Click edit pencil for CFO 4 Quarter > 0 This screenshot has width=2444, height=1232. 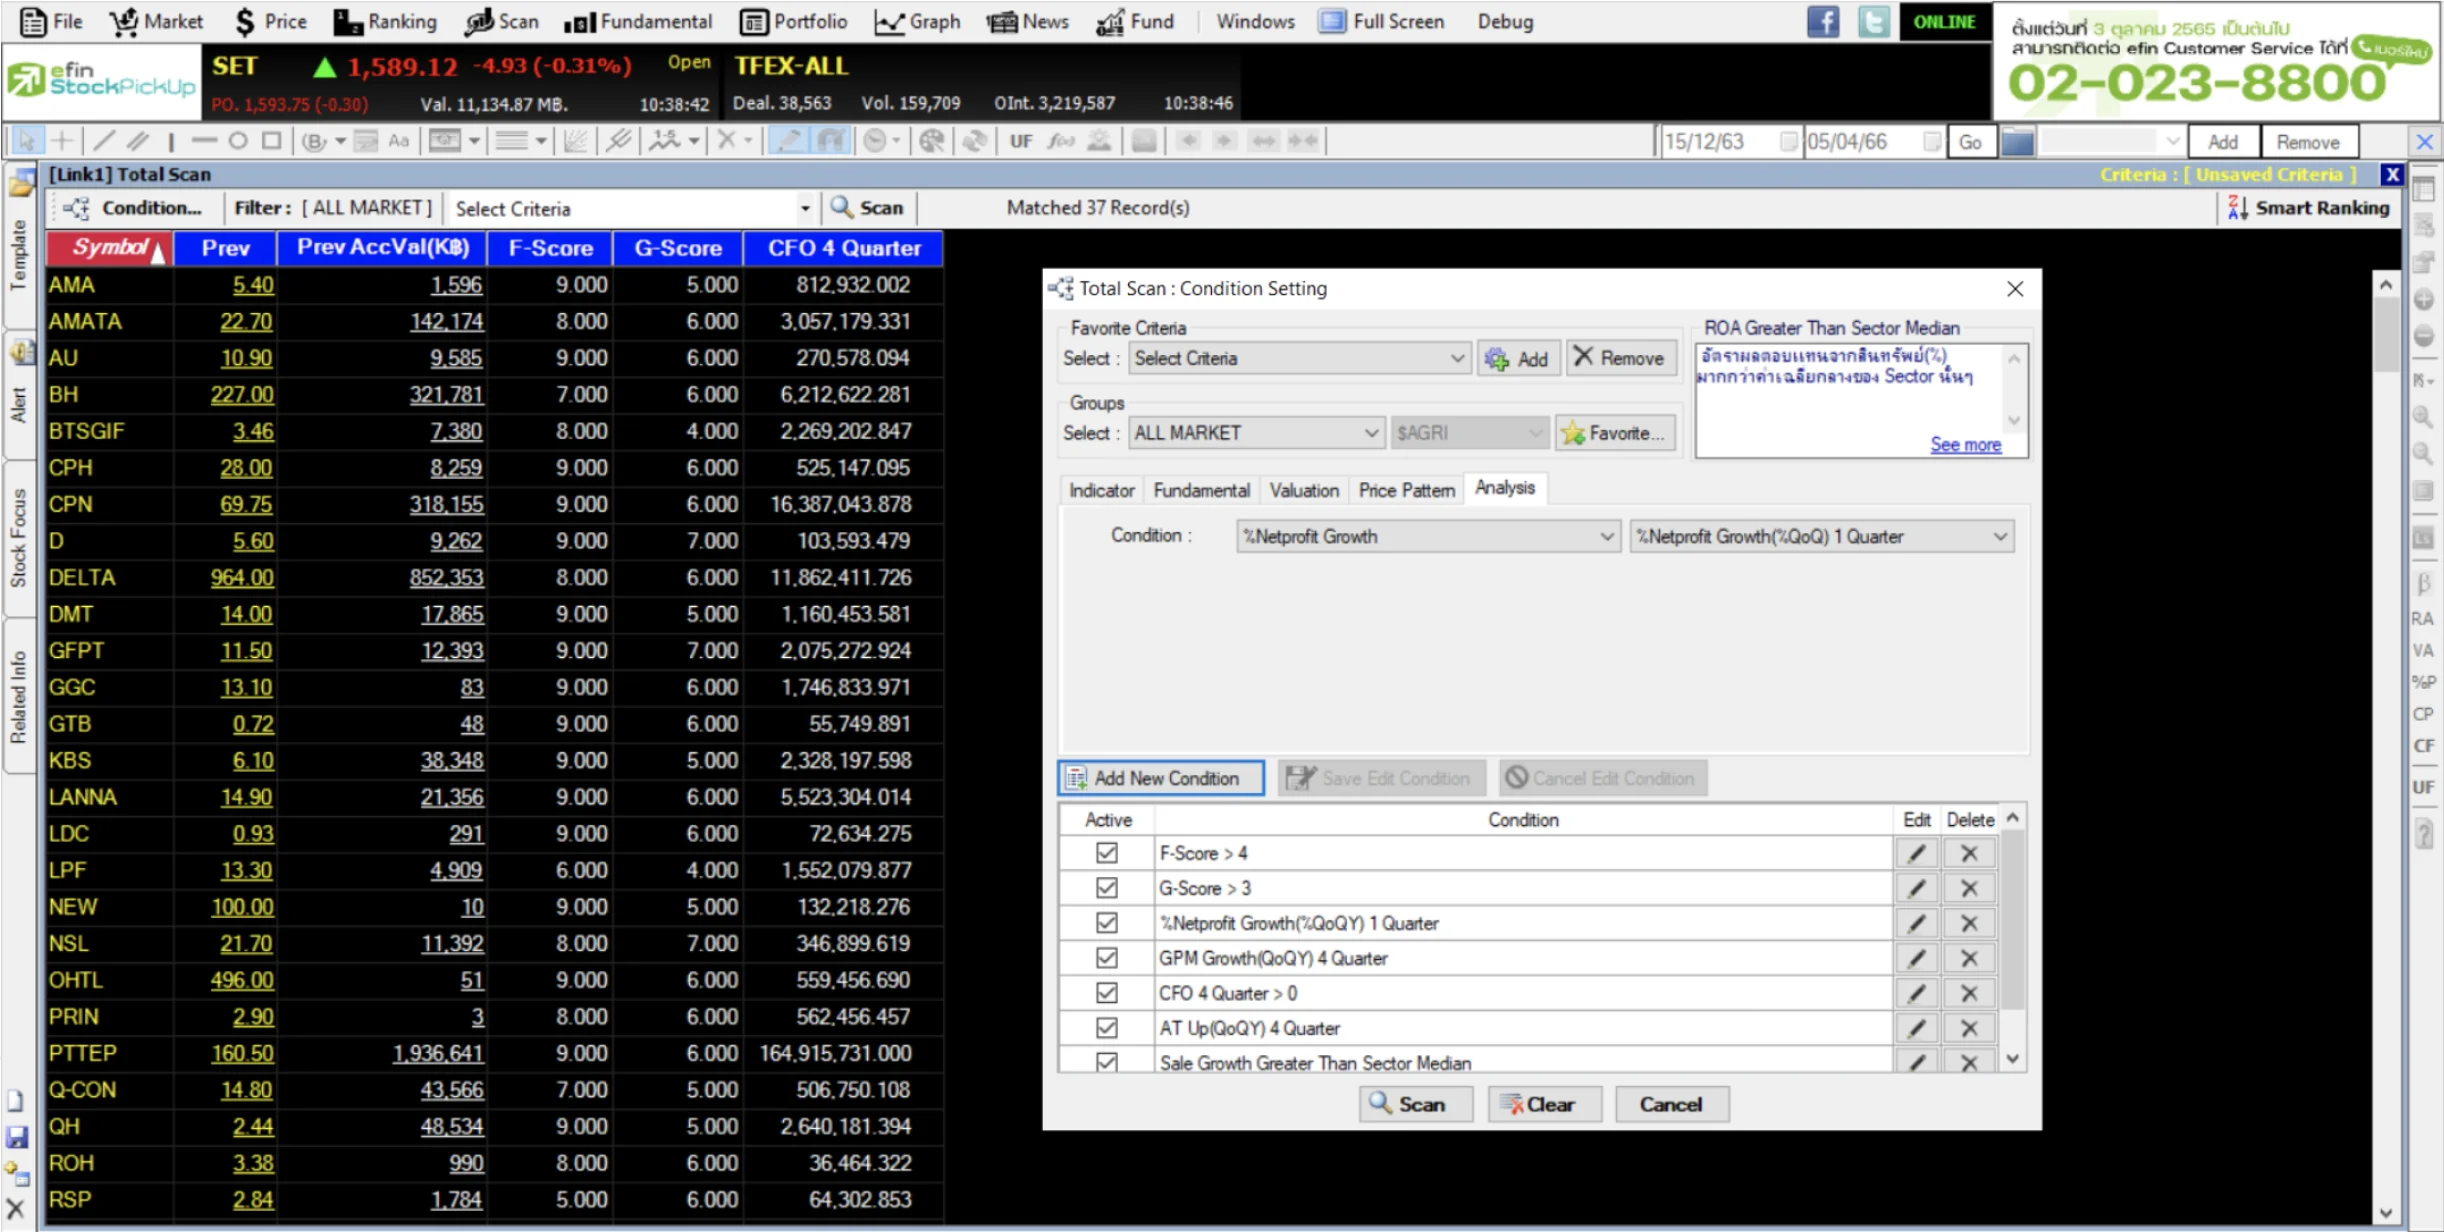click(1916, 993)
